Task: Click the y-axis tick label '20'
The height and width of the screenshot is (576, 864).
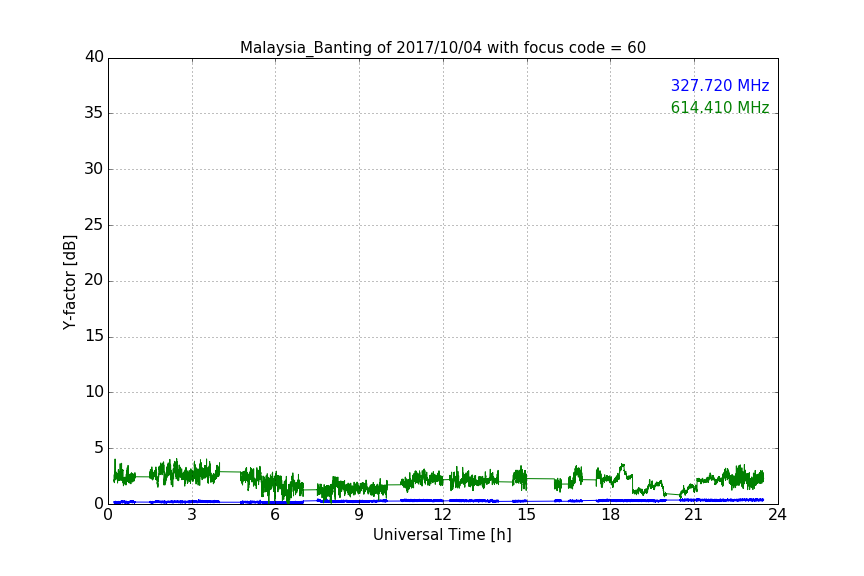Action: [x=94, y=281]
